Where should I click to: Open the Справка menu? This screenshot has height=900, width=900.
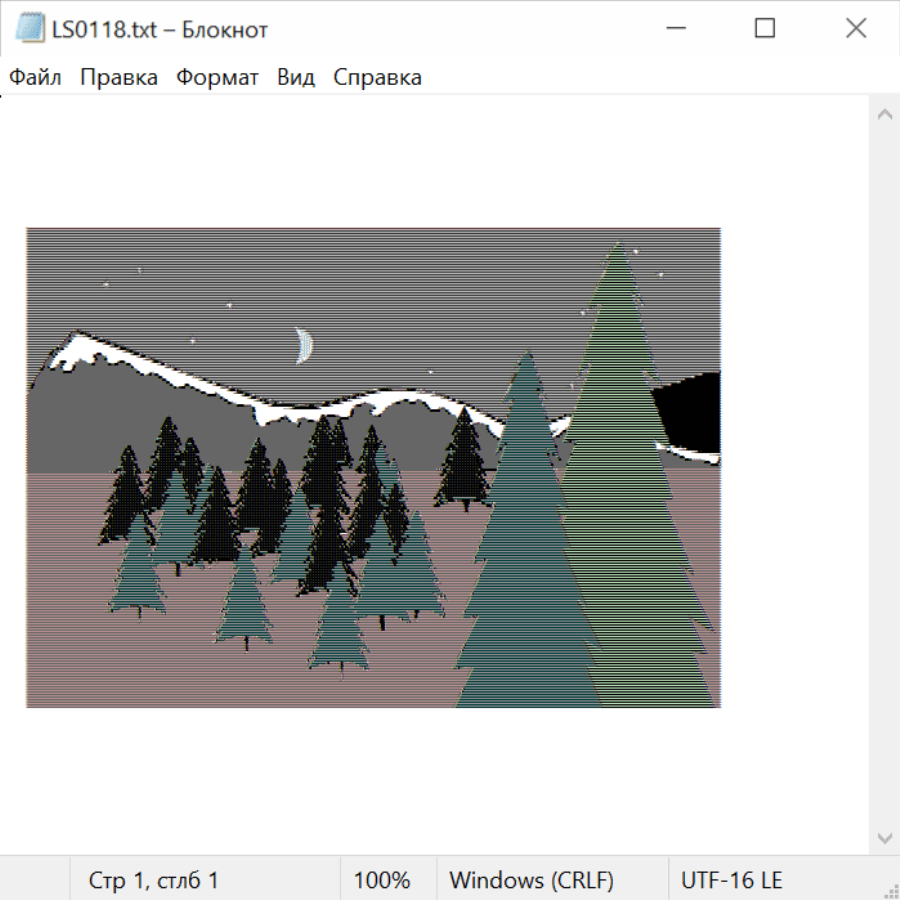[x=377, y=78]
